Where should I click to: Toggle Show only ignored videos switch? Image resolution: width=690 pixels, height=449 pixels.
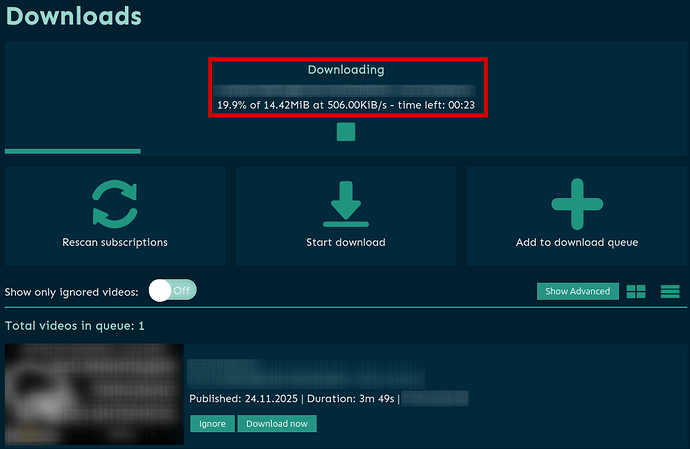pos(172,290)
